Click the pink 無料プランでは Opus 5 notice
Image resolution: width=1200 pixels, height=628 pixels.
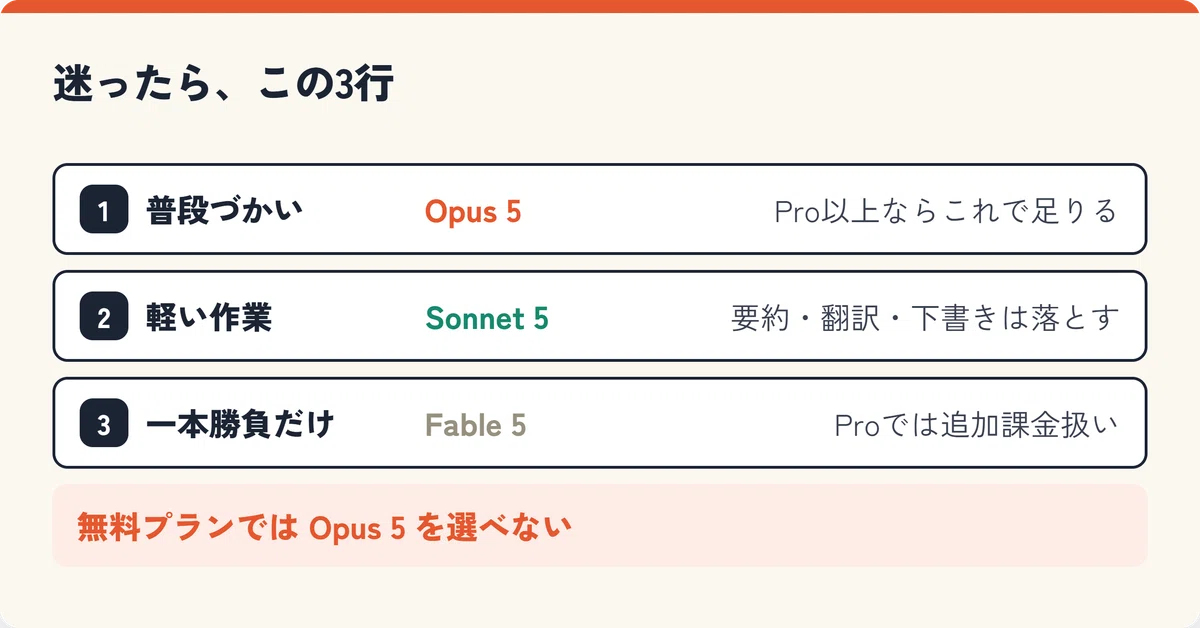pos(600,526)
